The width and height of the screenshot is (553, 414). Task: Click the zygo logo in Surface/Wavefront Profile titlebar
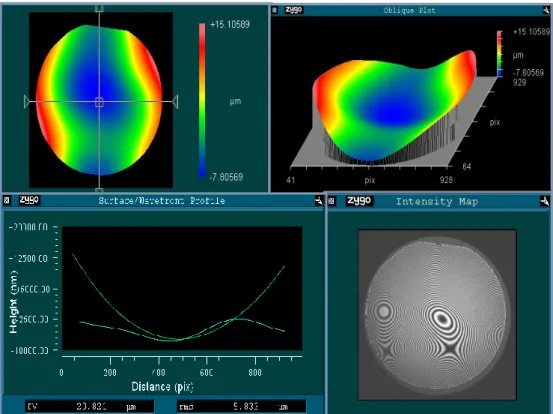pyautogui.click(x=29, y=200)
